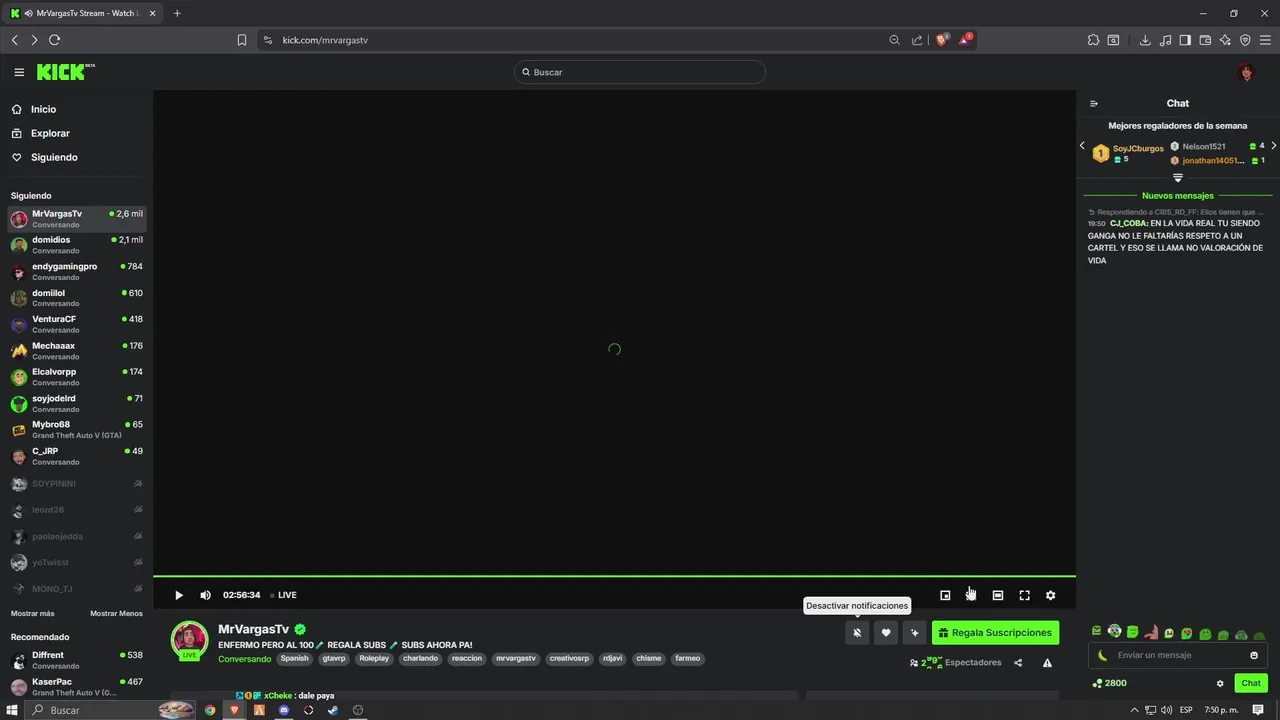Toggle notifications bell for MrVargasTv
The height and width of the screenshot is (720, 1280).
coord(857,632)
